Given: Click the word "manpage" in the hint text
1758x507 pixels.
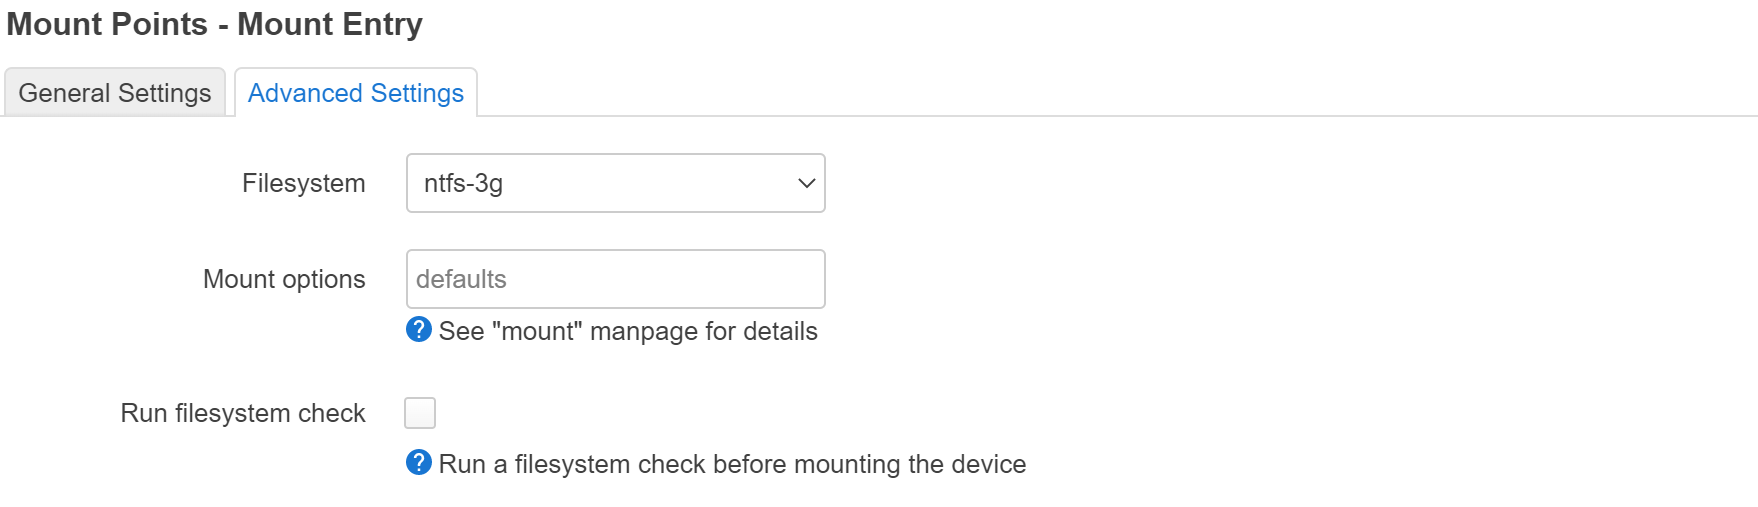Looking at the screenshot, I should point(643,331).
